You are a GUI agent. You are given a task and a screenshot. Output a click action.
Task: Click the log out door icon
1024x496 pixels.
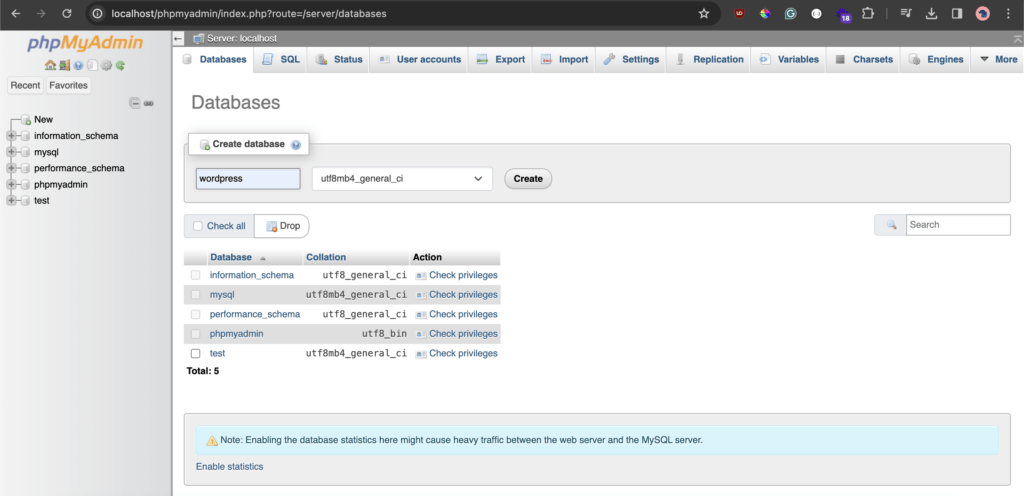[64, 65]
